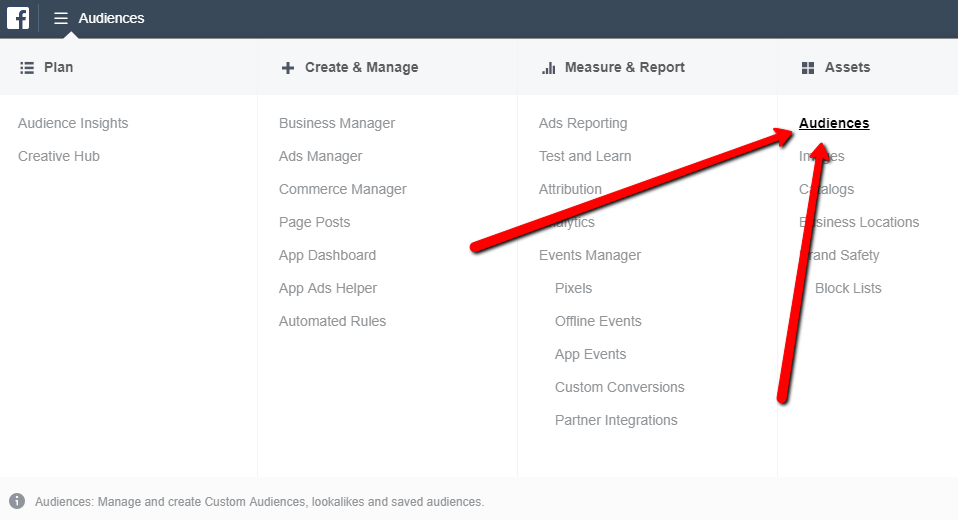The image size is (958, 520).
Task: Select Commerce Manager
Action: coord(342,189)
